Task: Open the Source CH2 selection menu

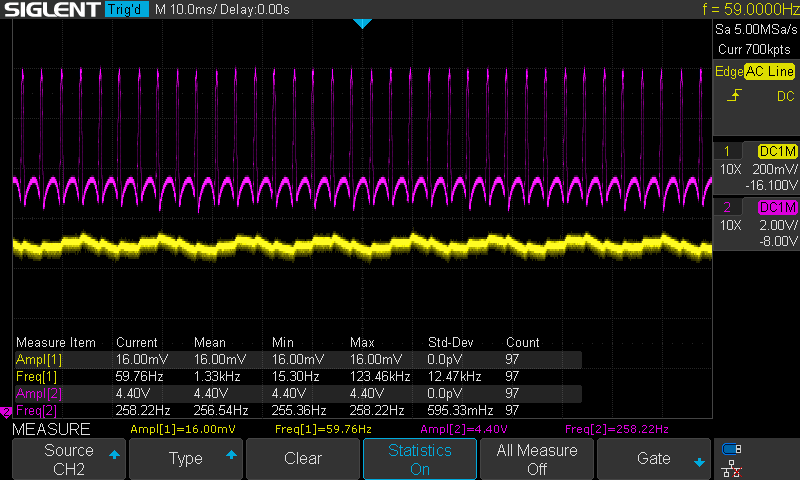Action: [x=69, y=460]
